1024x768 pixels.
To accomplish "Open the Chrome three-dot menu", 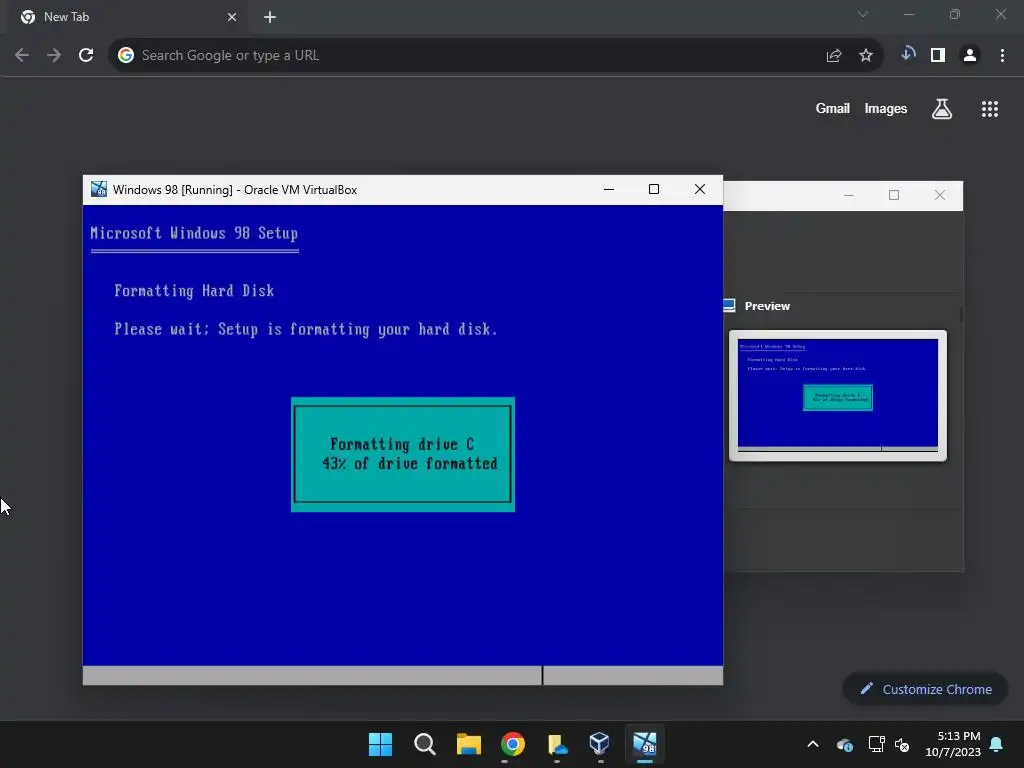I will tap(1002, 56).
